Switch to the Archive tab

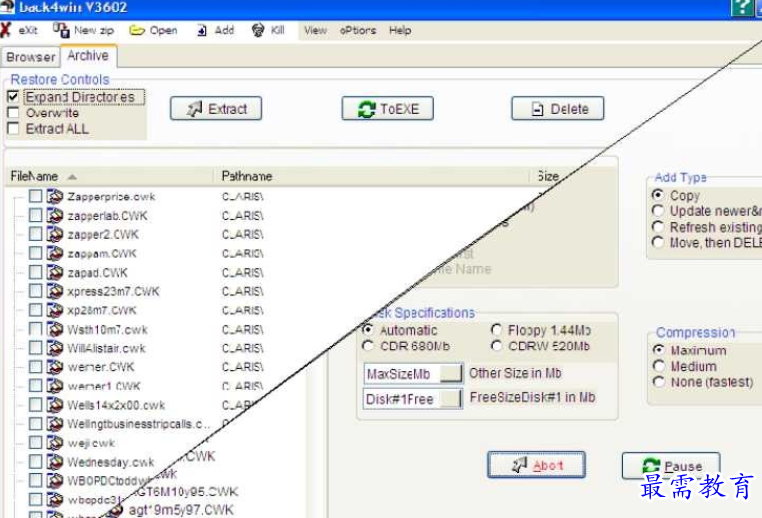tap(88, 55)
